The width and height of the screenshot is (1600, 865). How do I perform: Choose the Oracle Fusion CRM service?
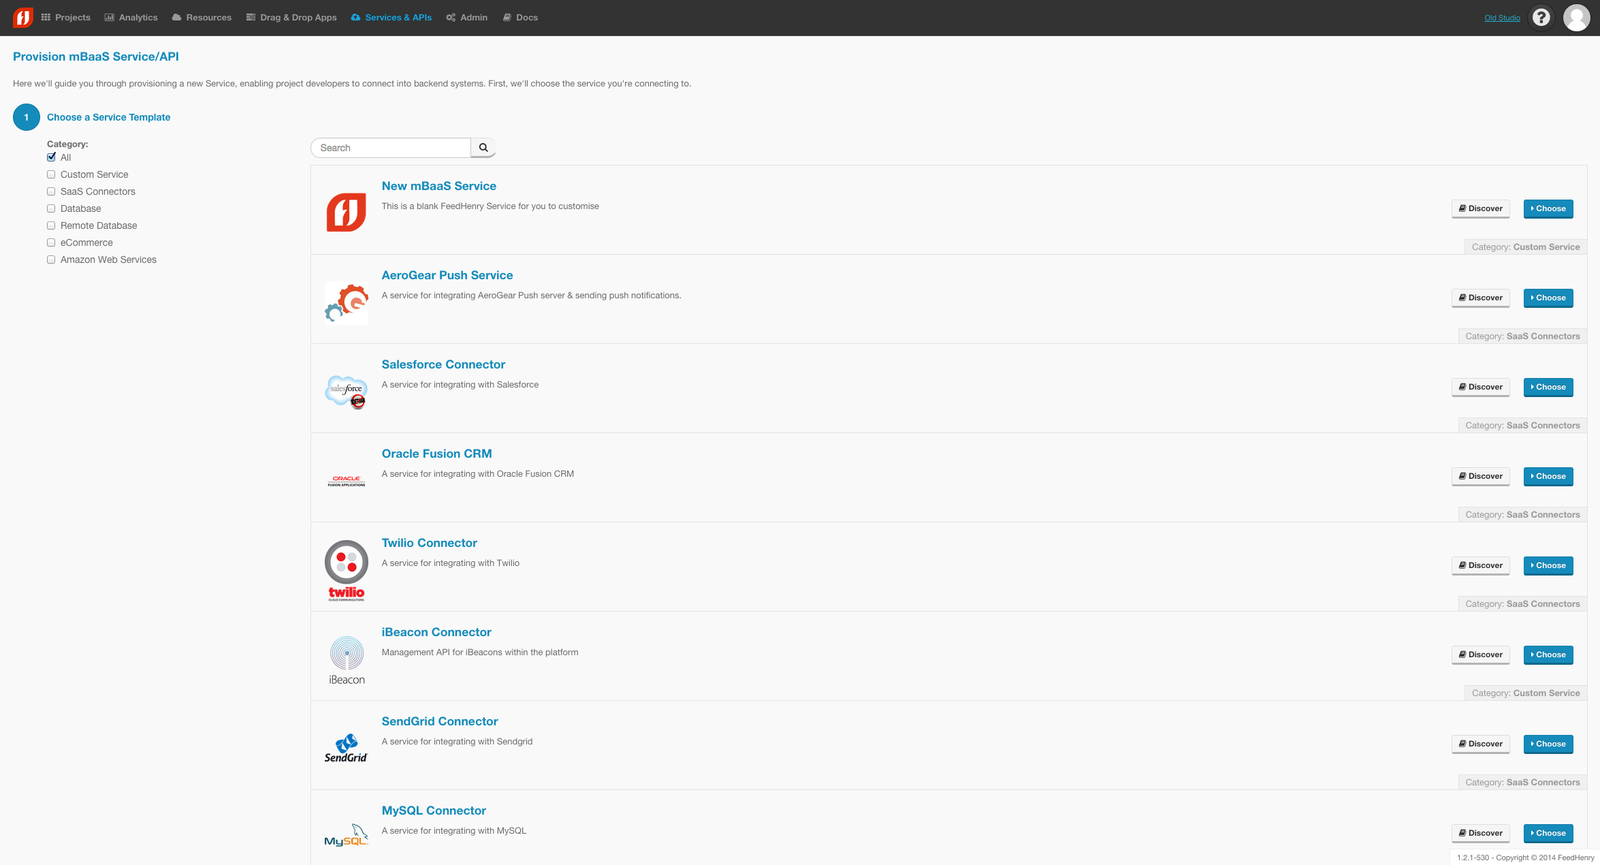[x=1548, y=476]
